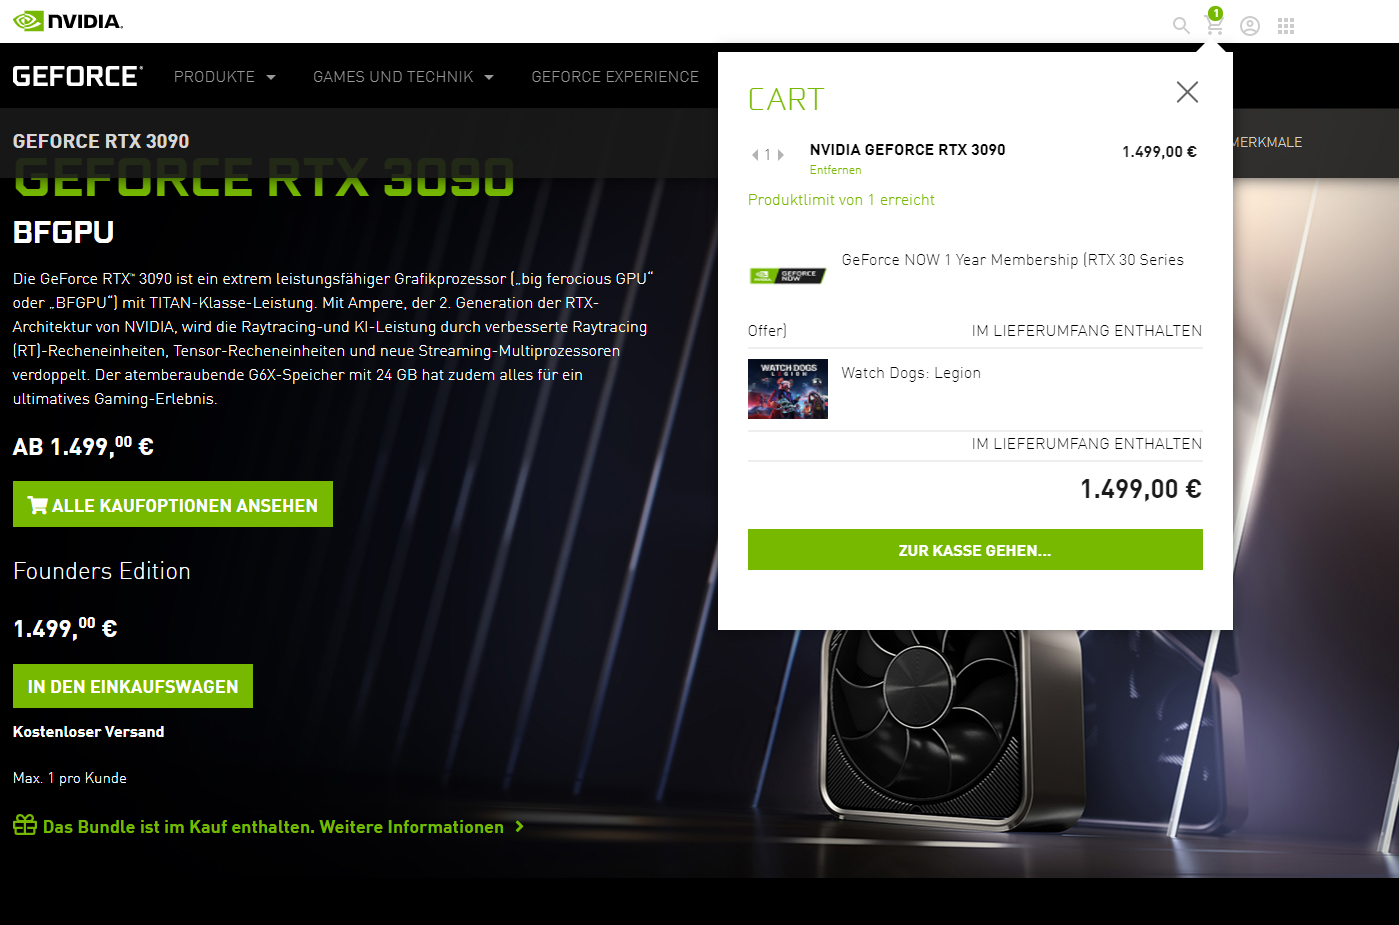Viewport: 1399px width, 925px height.
Task: Click Entfernen to remove RTX 3090
Action: pos(835,170)
